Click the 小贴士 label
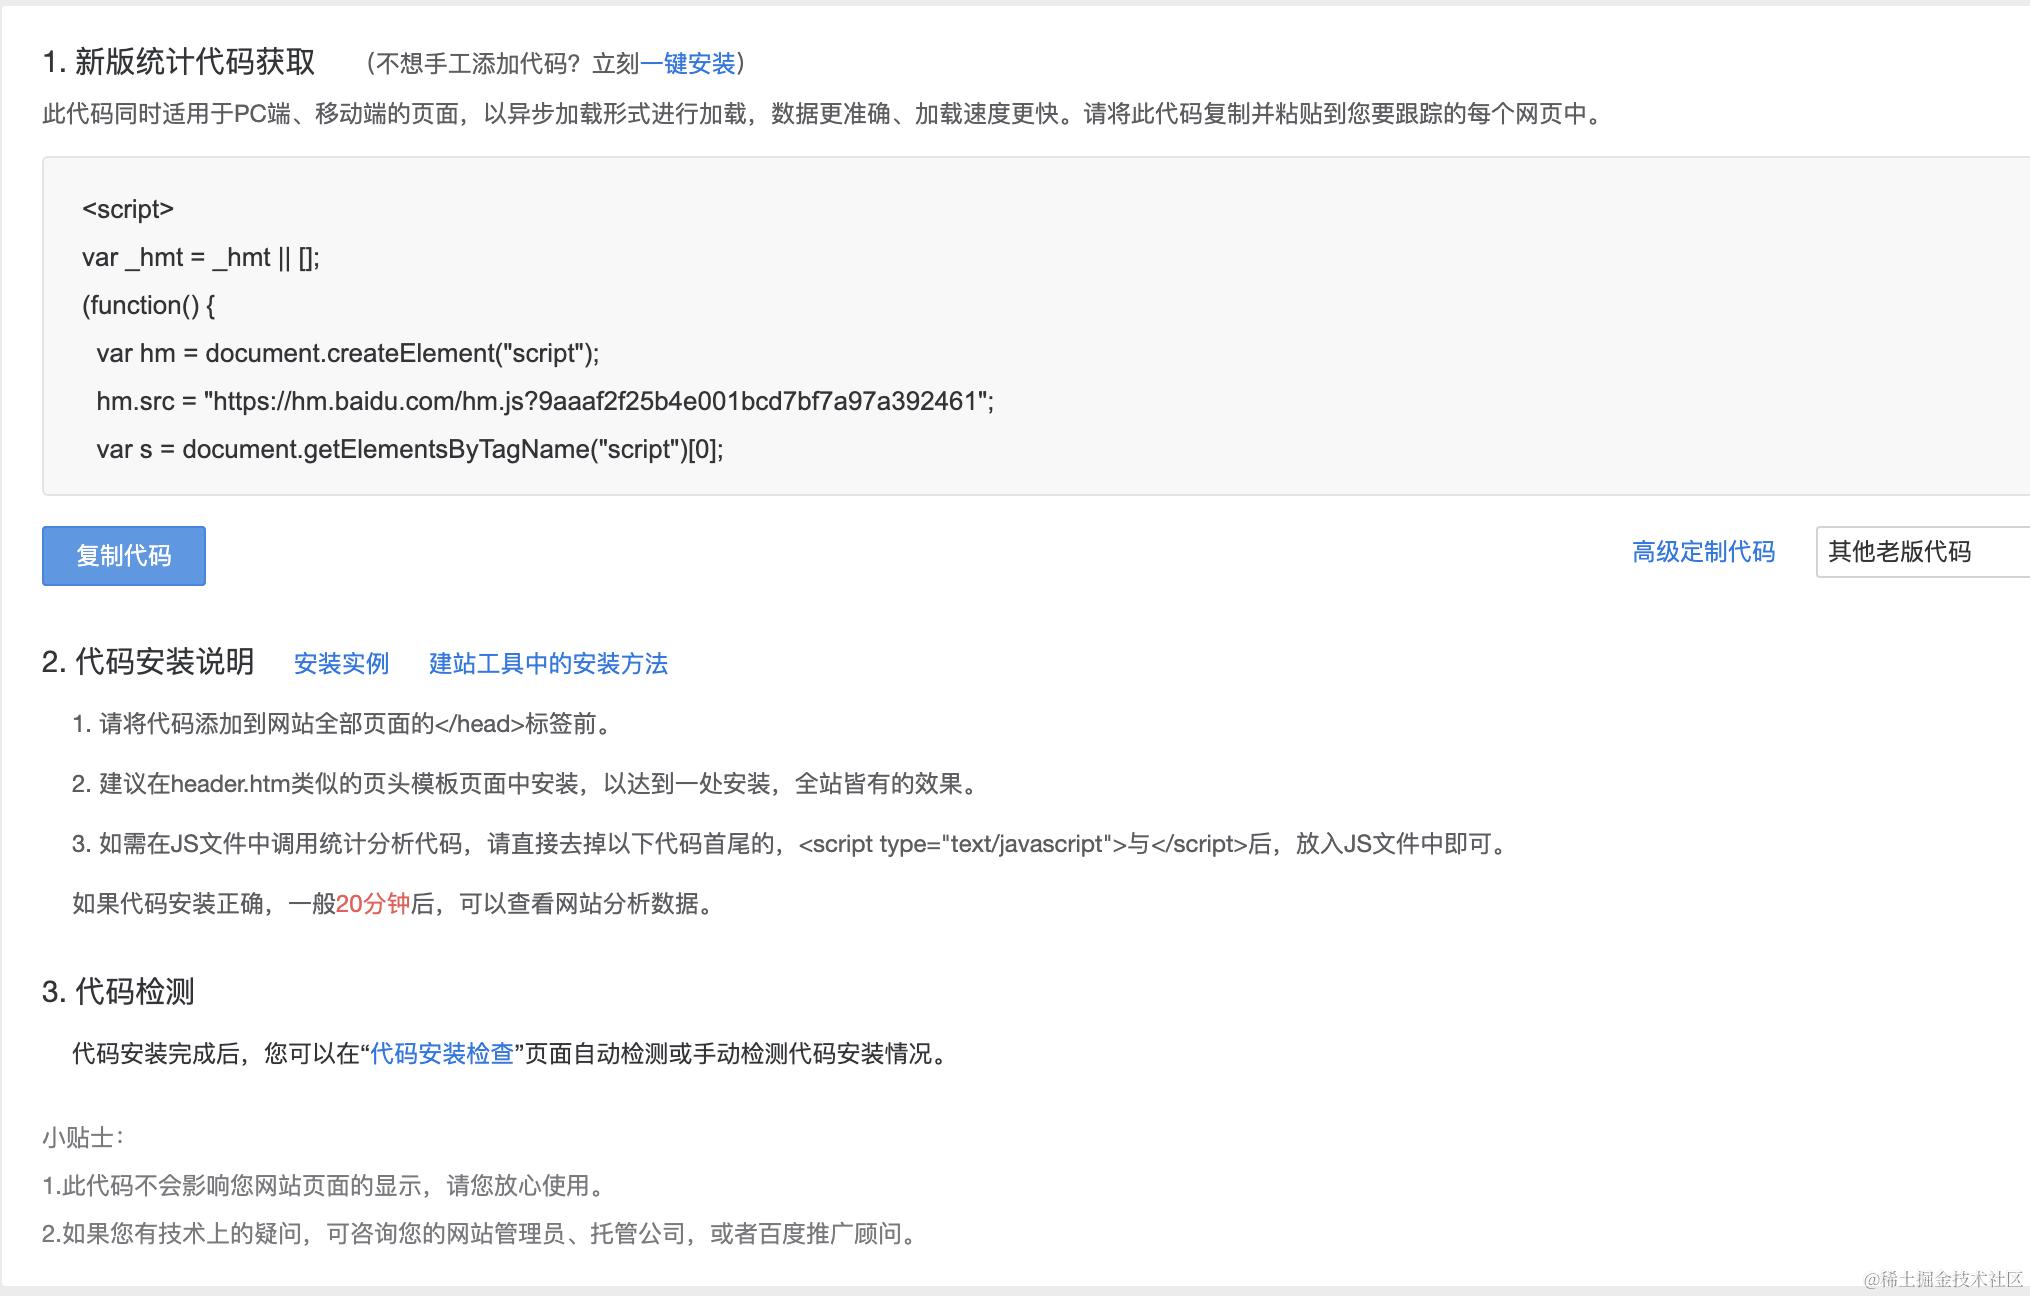Viewport: 2030px width, 1296px height. point(82,1137)
